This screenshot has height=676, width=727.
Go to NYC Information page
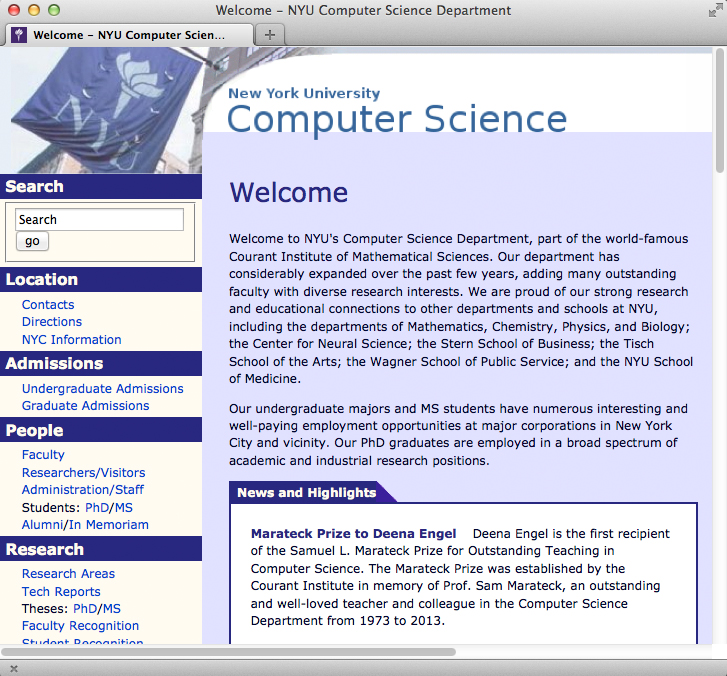point(72,340)
